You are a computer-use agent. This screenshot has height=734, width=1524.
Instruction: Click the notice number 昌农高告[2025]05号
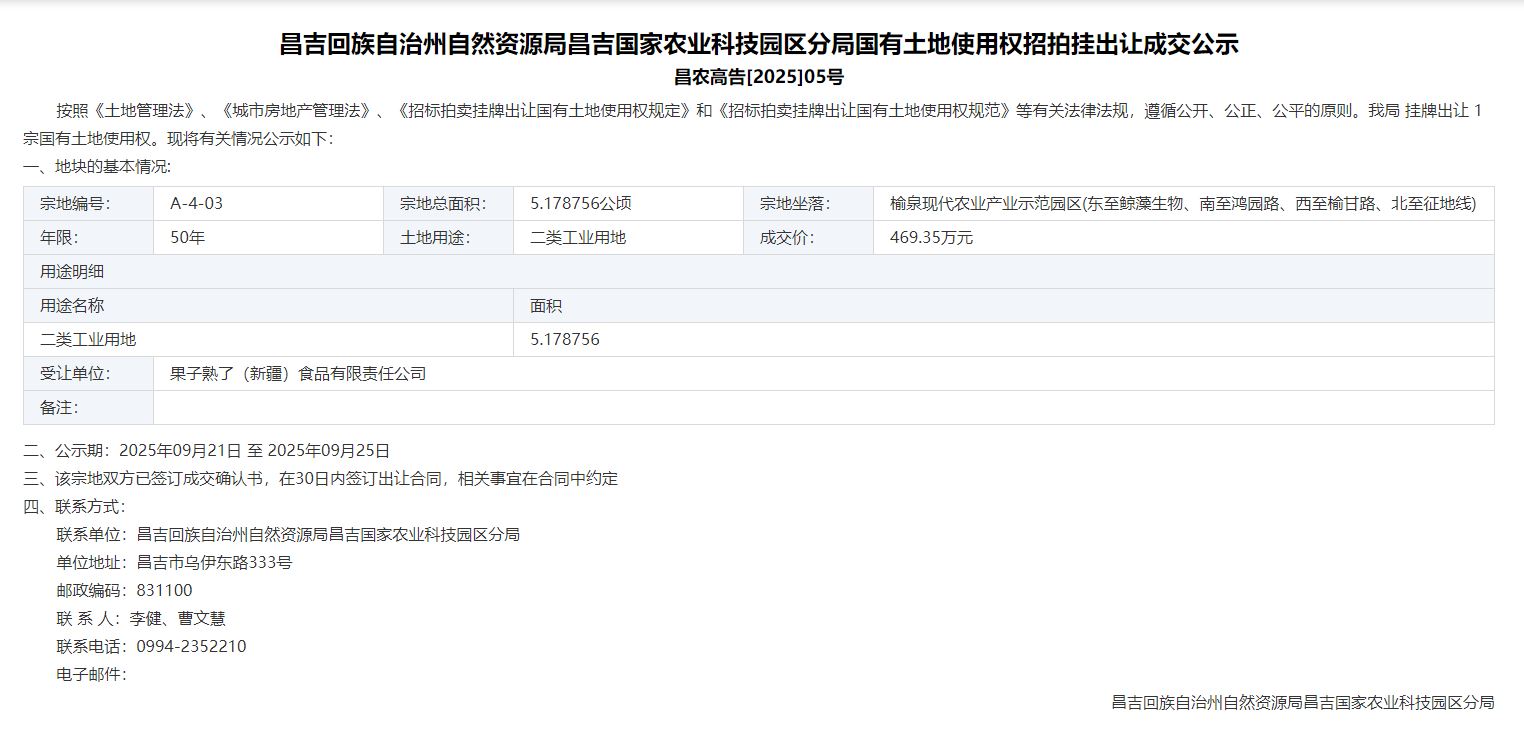(759, 77)
